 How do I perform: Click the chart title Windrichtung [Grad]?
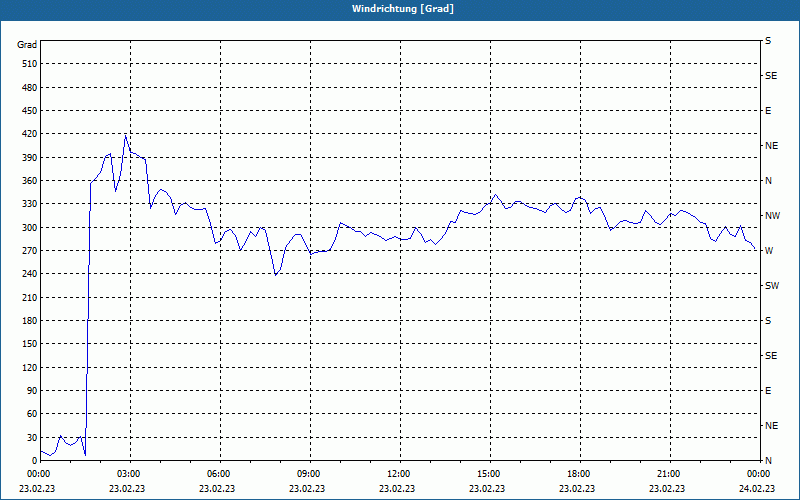coord(403,9)
